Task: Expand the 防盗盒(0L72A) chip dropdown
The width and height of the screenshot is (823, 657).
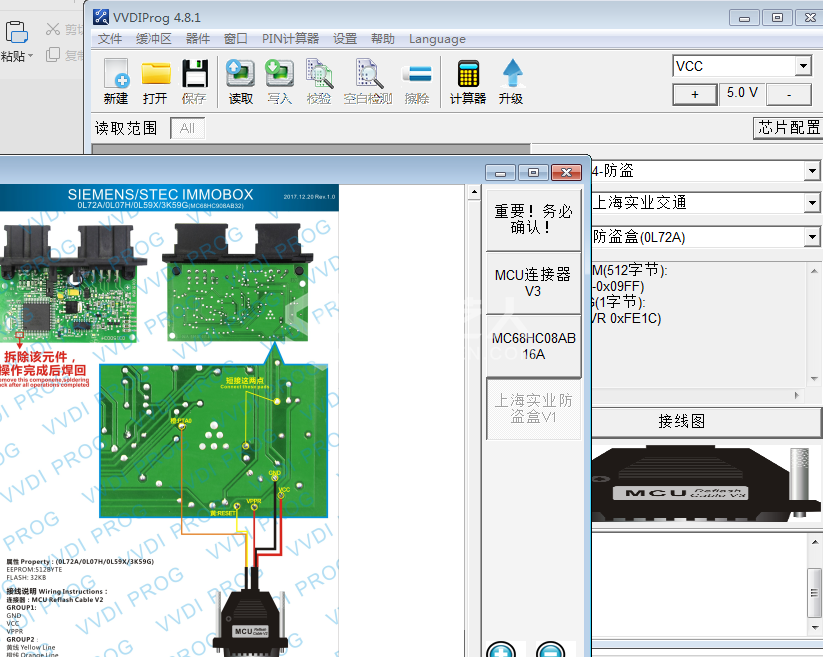Action: point(812,237)
